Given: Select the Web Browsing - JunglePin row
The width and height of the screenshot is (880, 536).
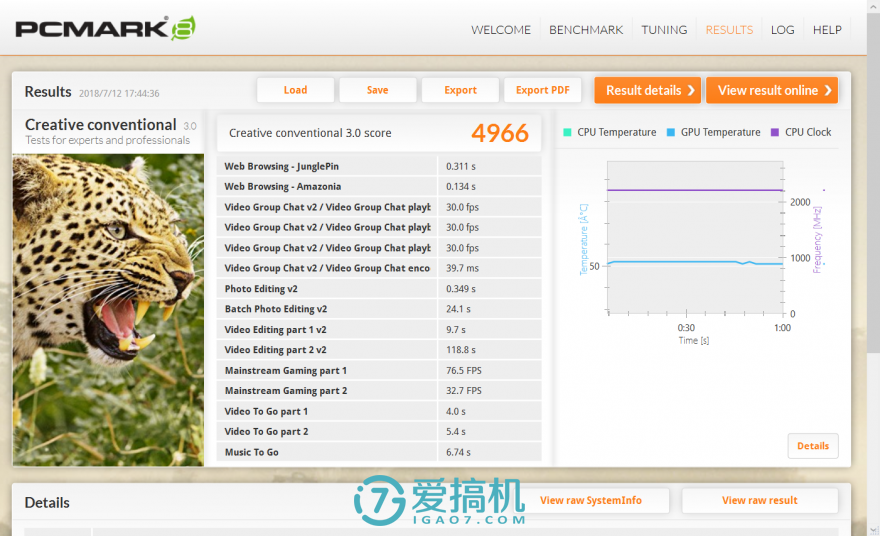Looking at the screenshot, I should click(379, 166).
